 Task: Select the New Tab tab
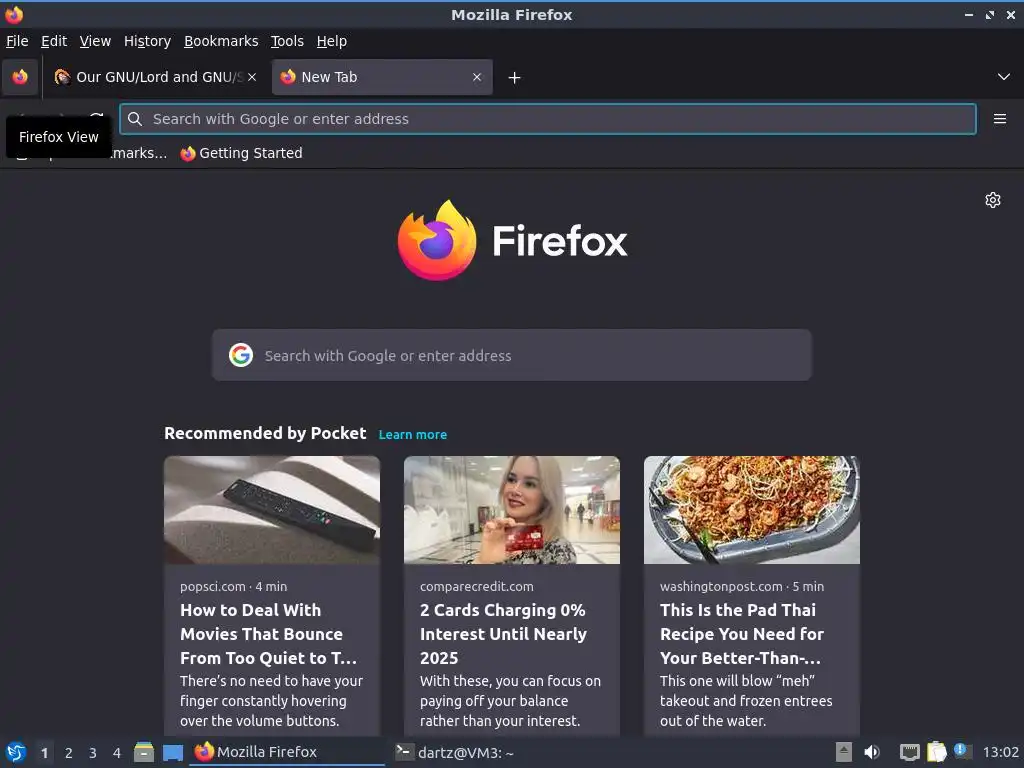pyautogui.click(x=382, y=77)
